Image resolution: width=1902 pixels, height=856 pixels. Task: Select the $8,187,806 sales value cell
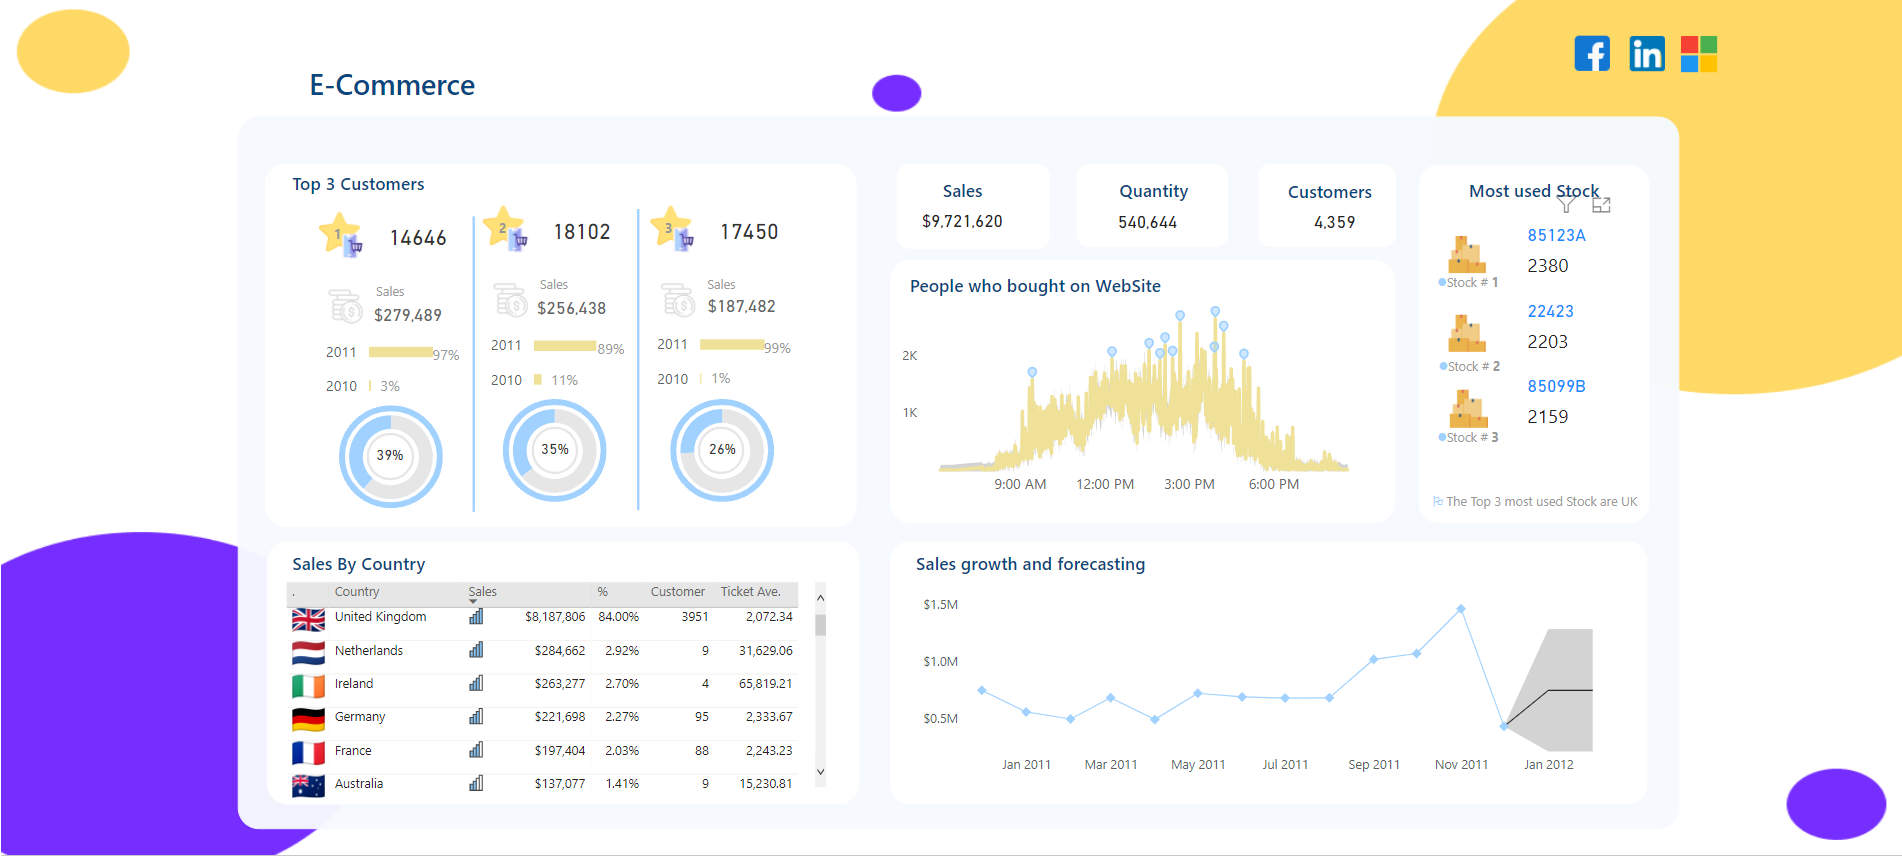tap(555, 617)
